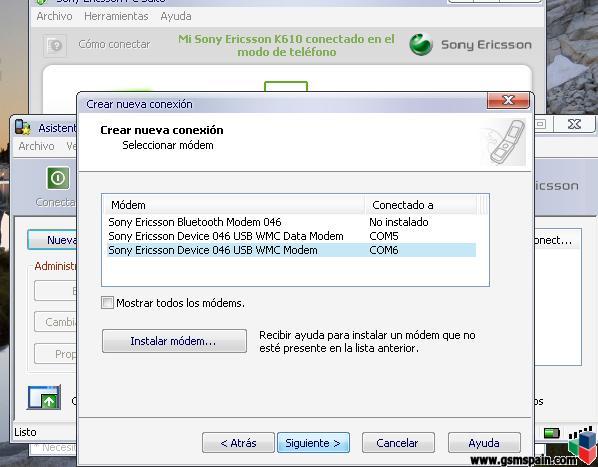This screenshot has height=467, width=598.
Task: Click the Siguiente > button
Action: point(313,443)
